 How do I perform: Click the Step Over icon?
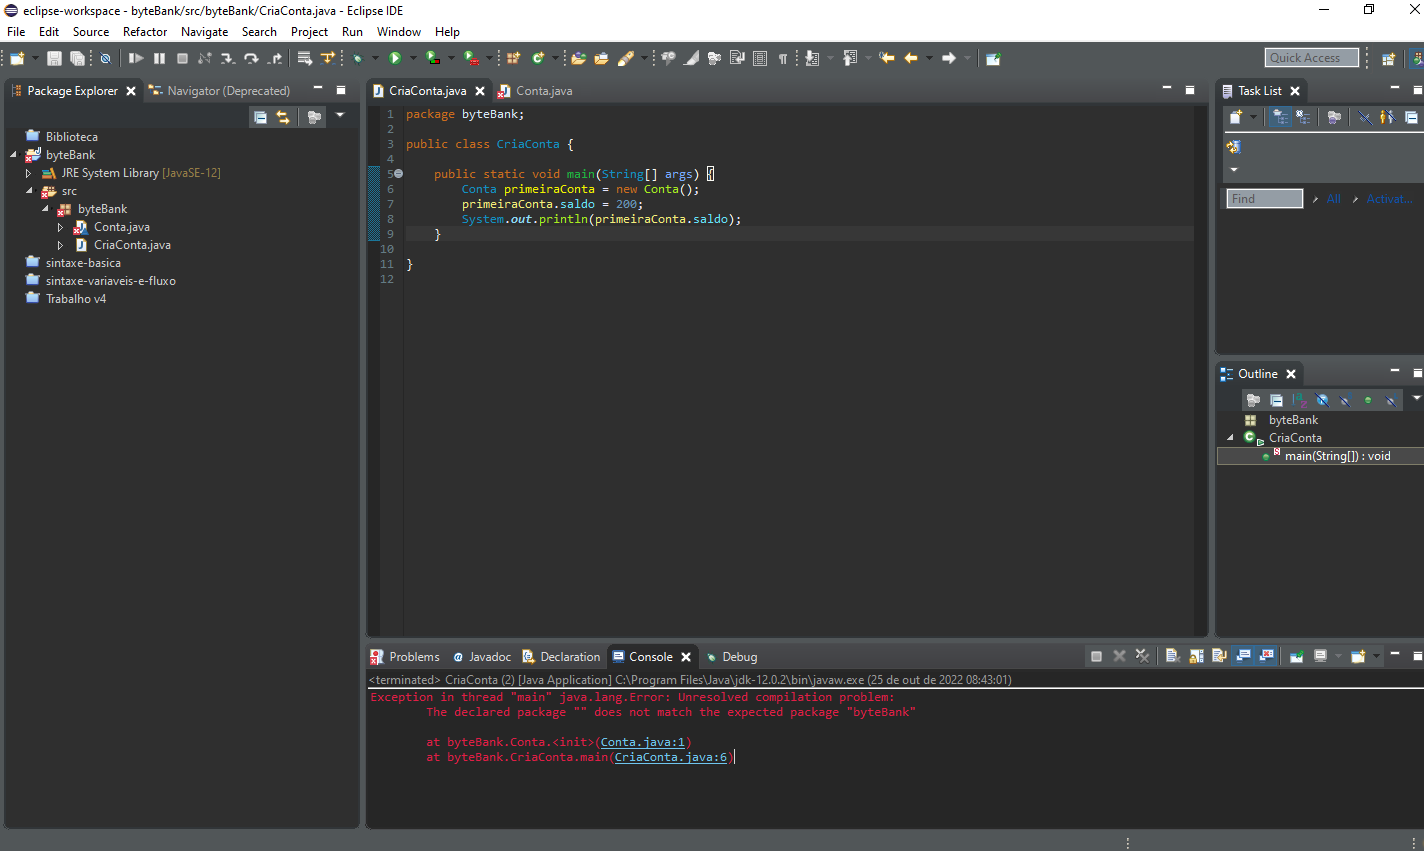tap(251, 58)
